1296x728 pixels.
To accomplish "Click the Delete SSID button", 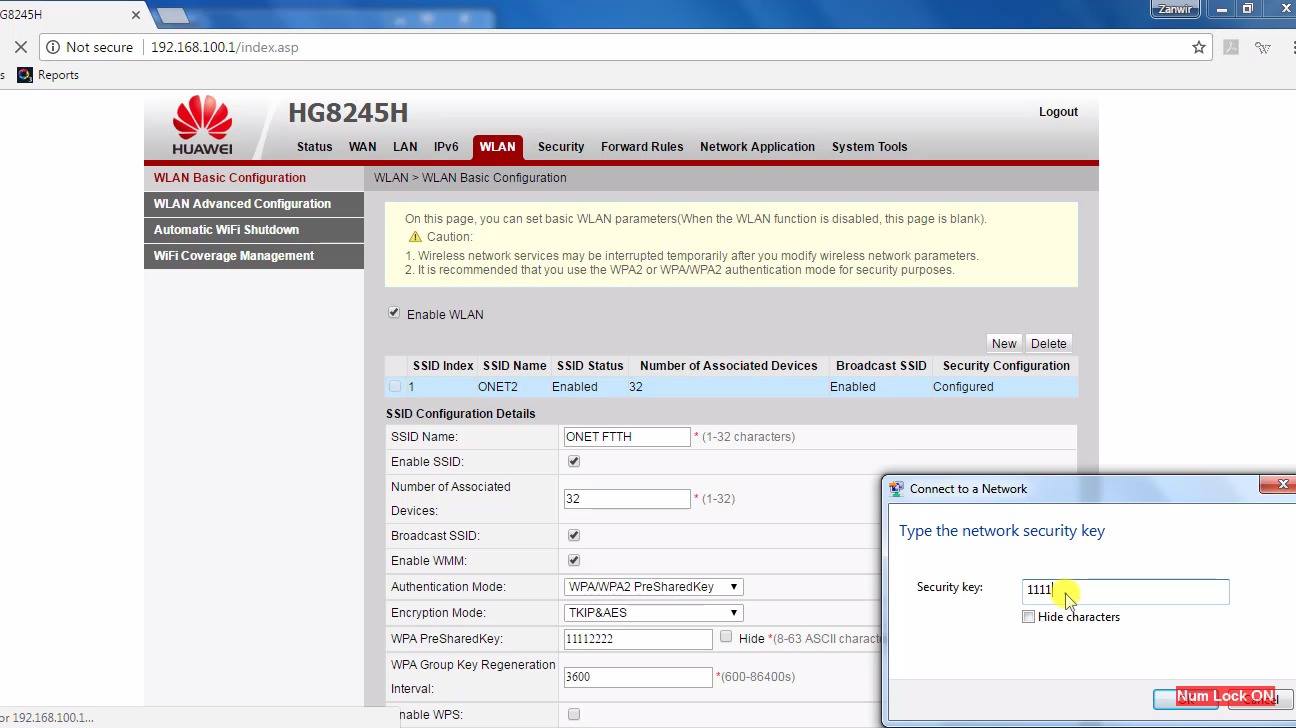I will 1048,343.
